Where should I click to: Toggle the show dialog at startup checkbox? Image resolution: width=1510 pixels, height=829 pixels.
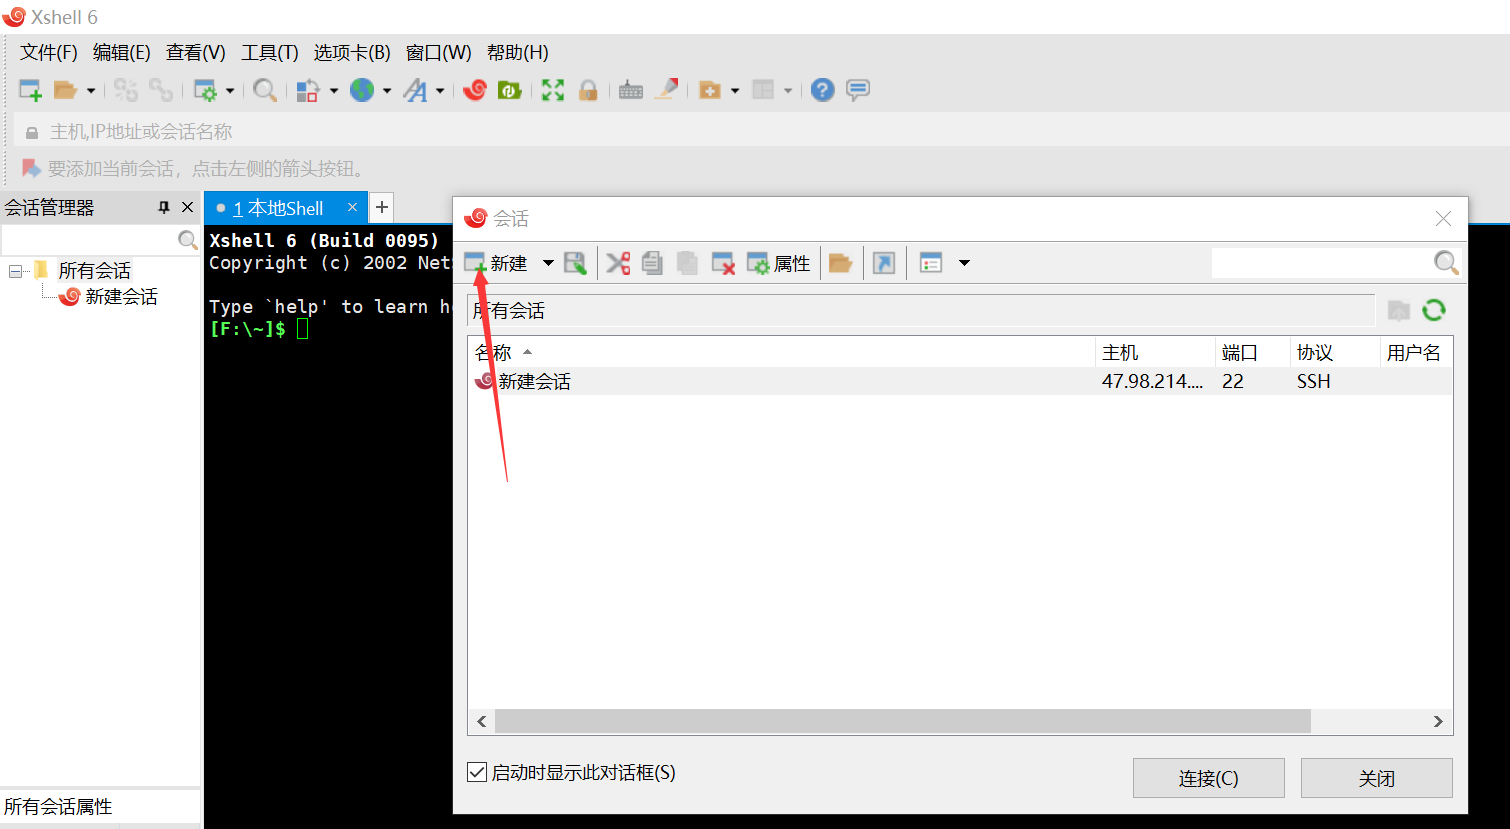pyautogui.click(x=477, y=772)
